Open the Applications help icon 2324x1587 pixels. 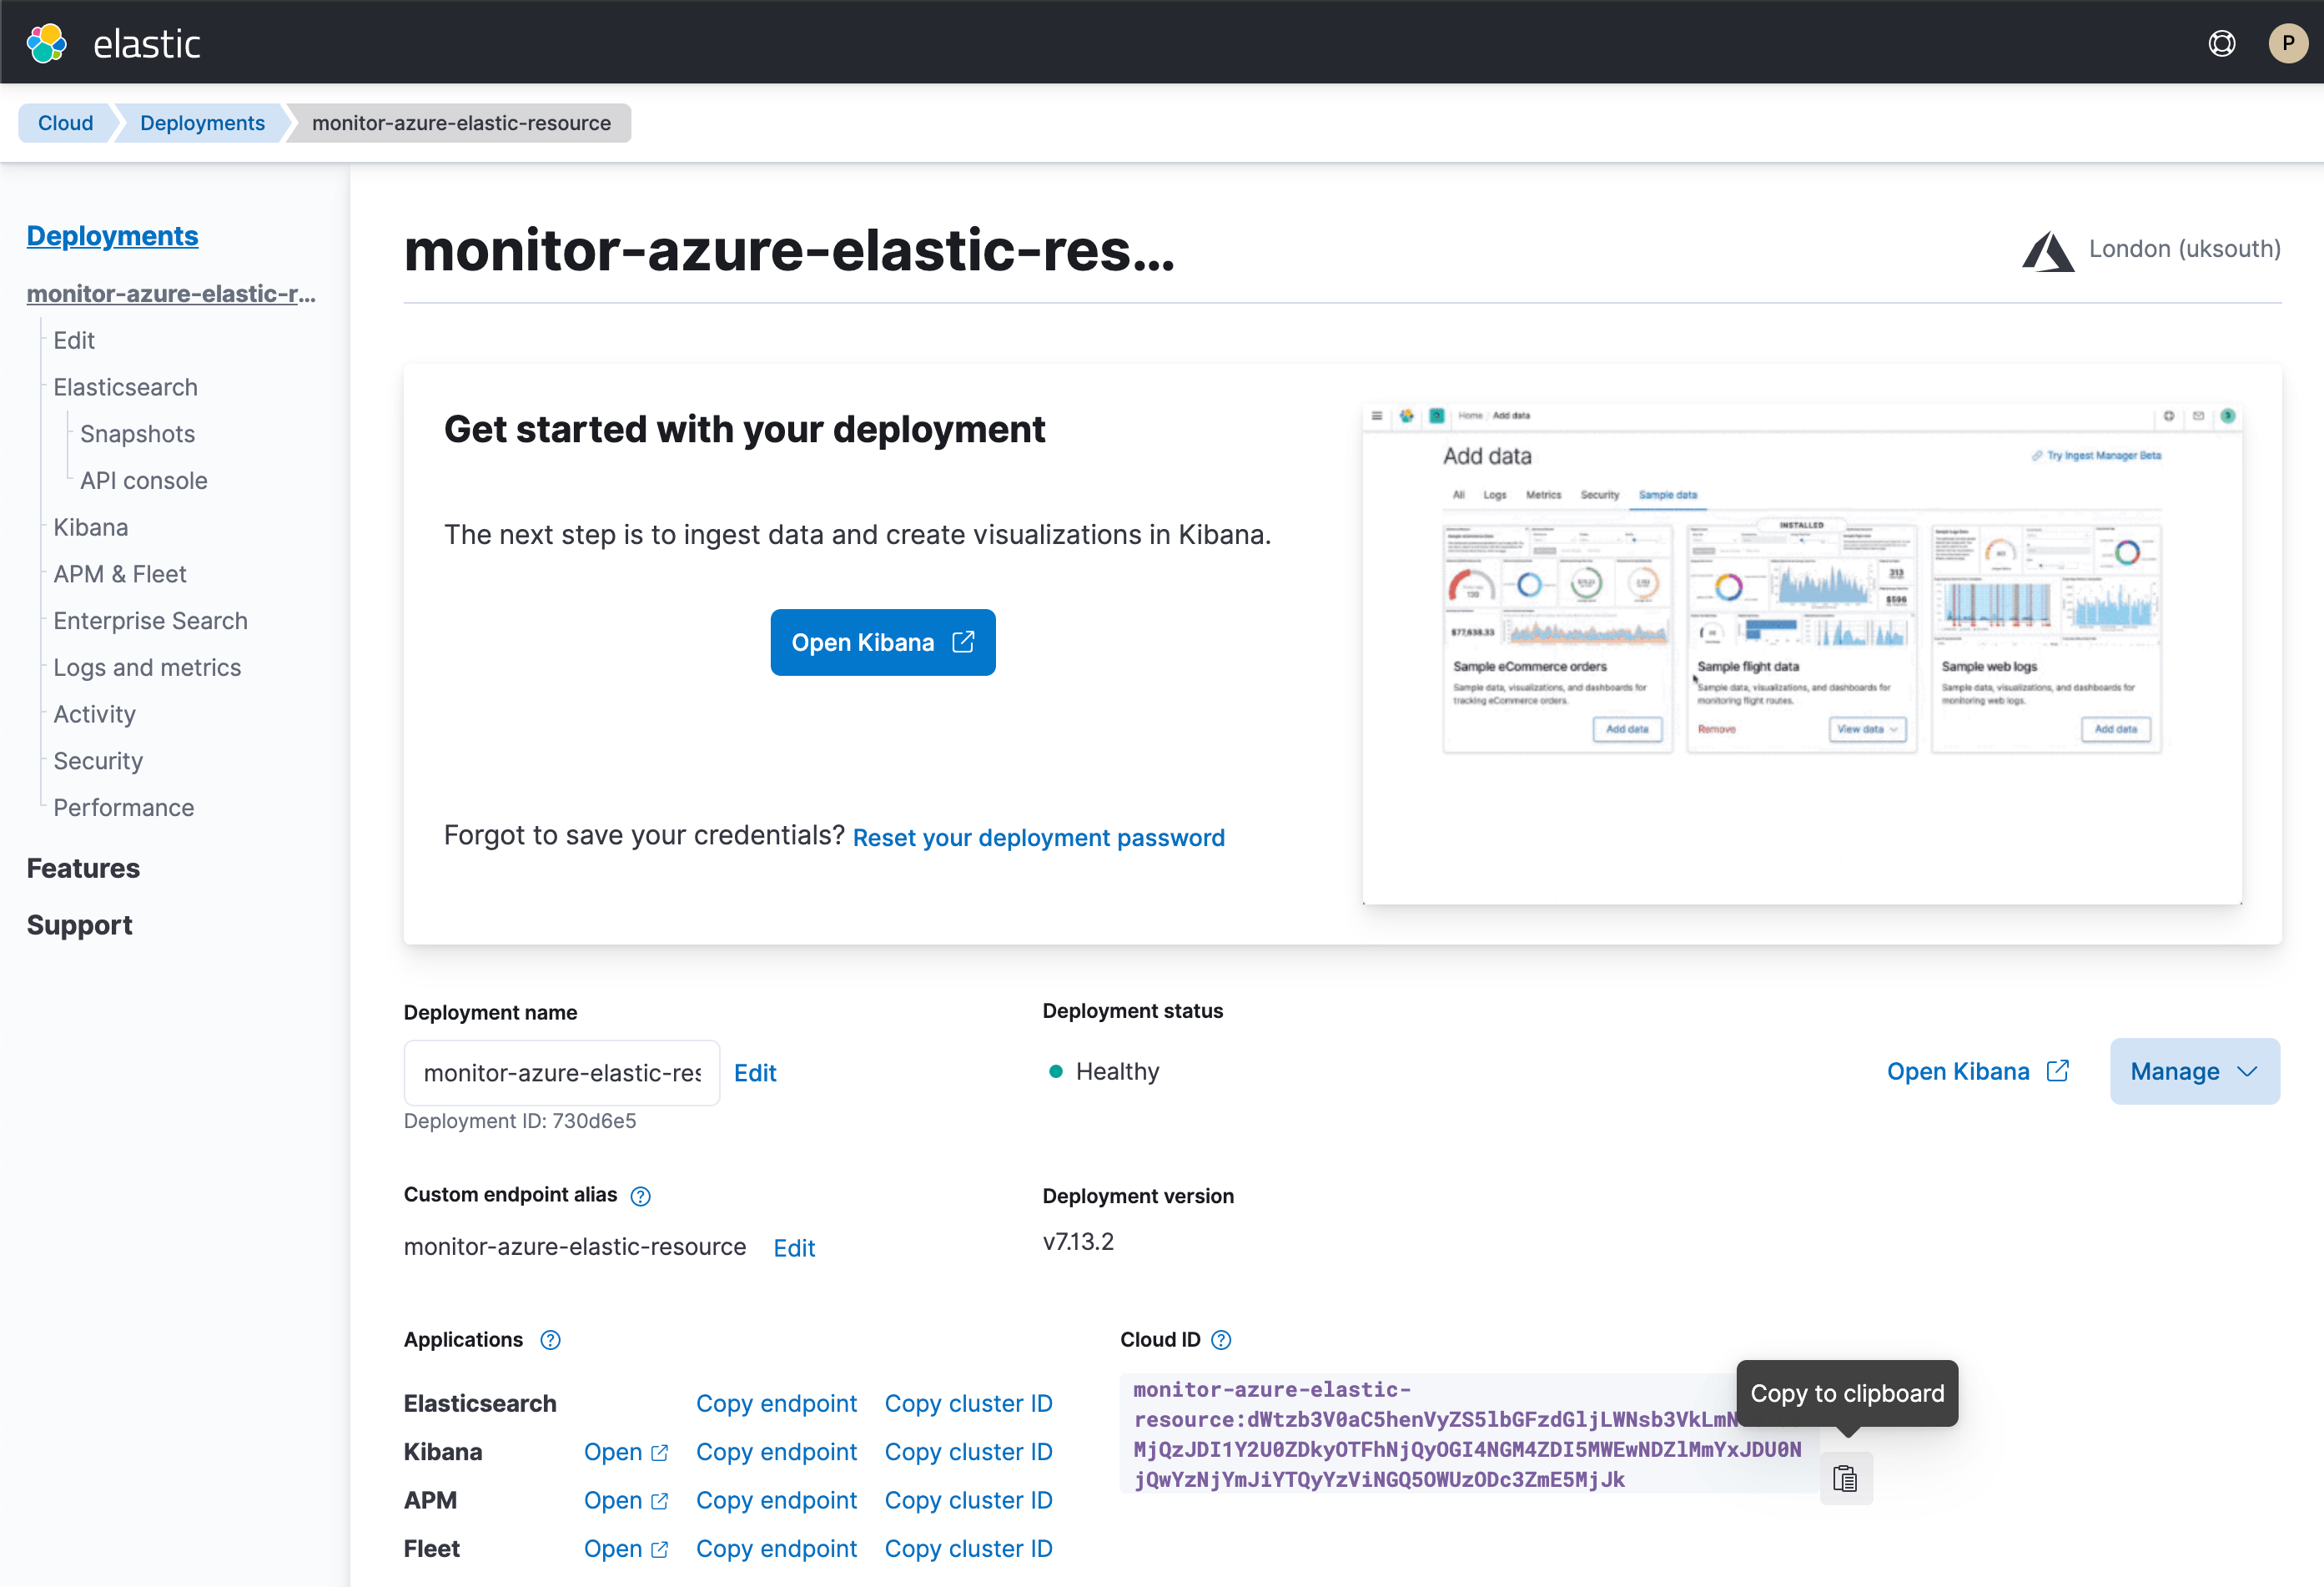549,1340
